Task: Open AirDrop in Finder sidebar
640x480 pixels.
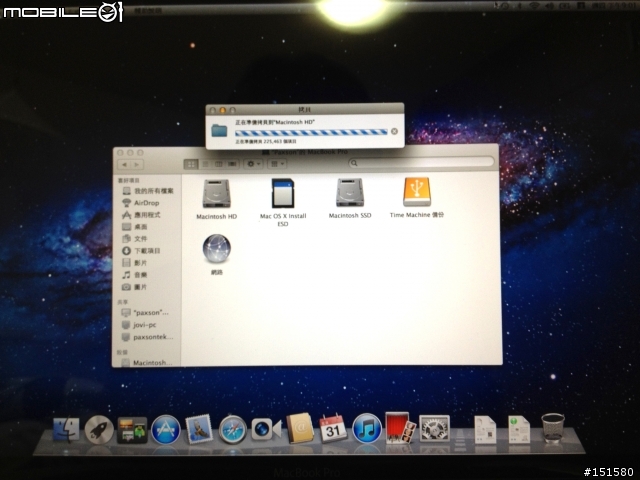Action: tap(141, 203)
